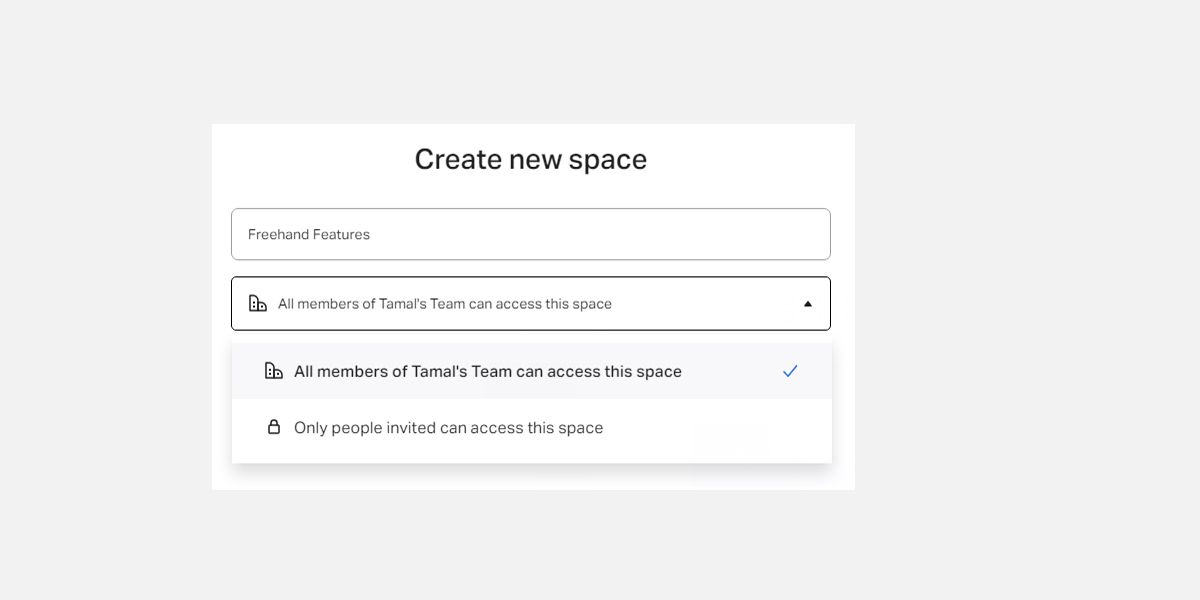Click empty area at right end of name field
The height and width of the screenshot is (600, 1200).
760,234
